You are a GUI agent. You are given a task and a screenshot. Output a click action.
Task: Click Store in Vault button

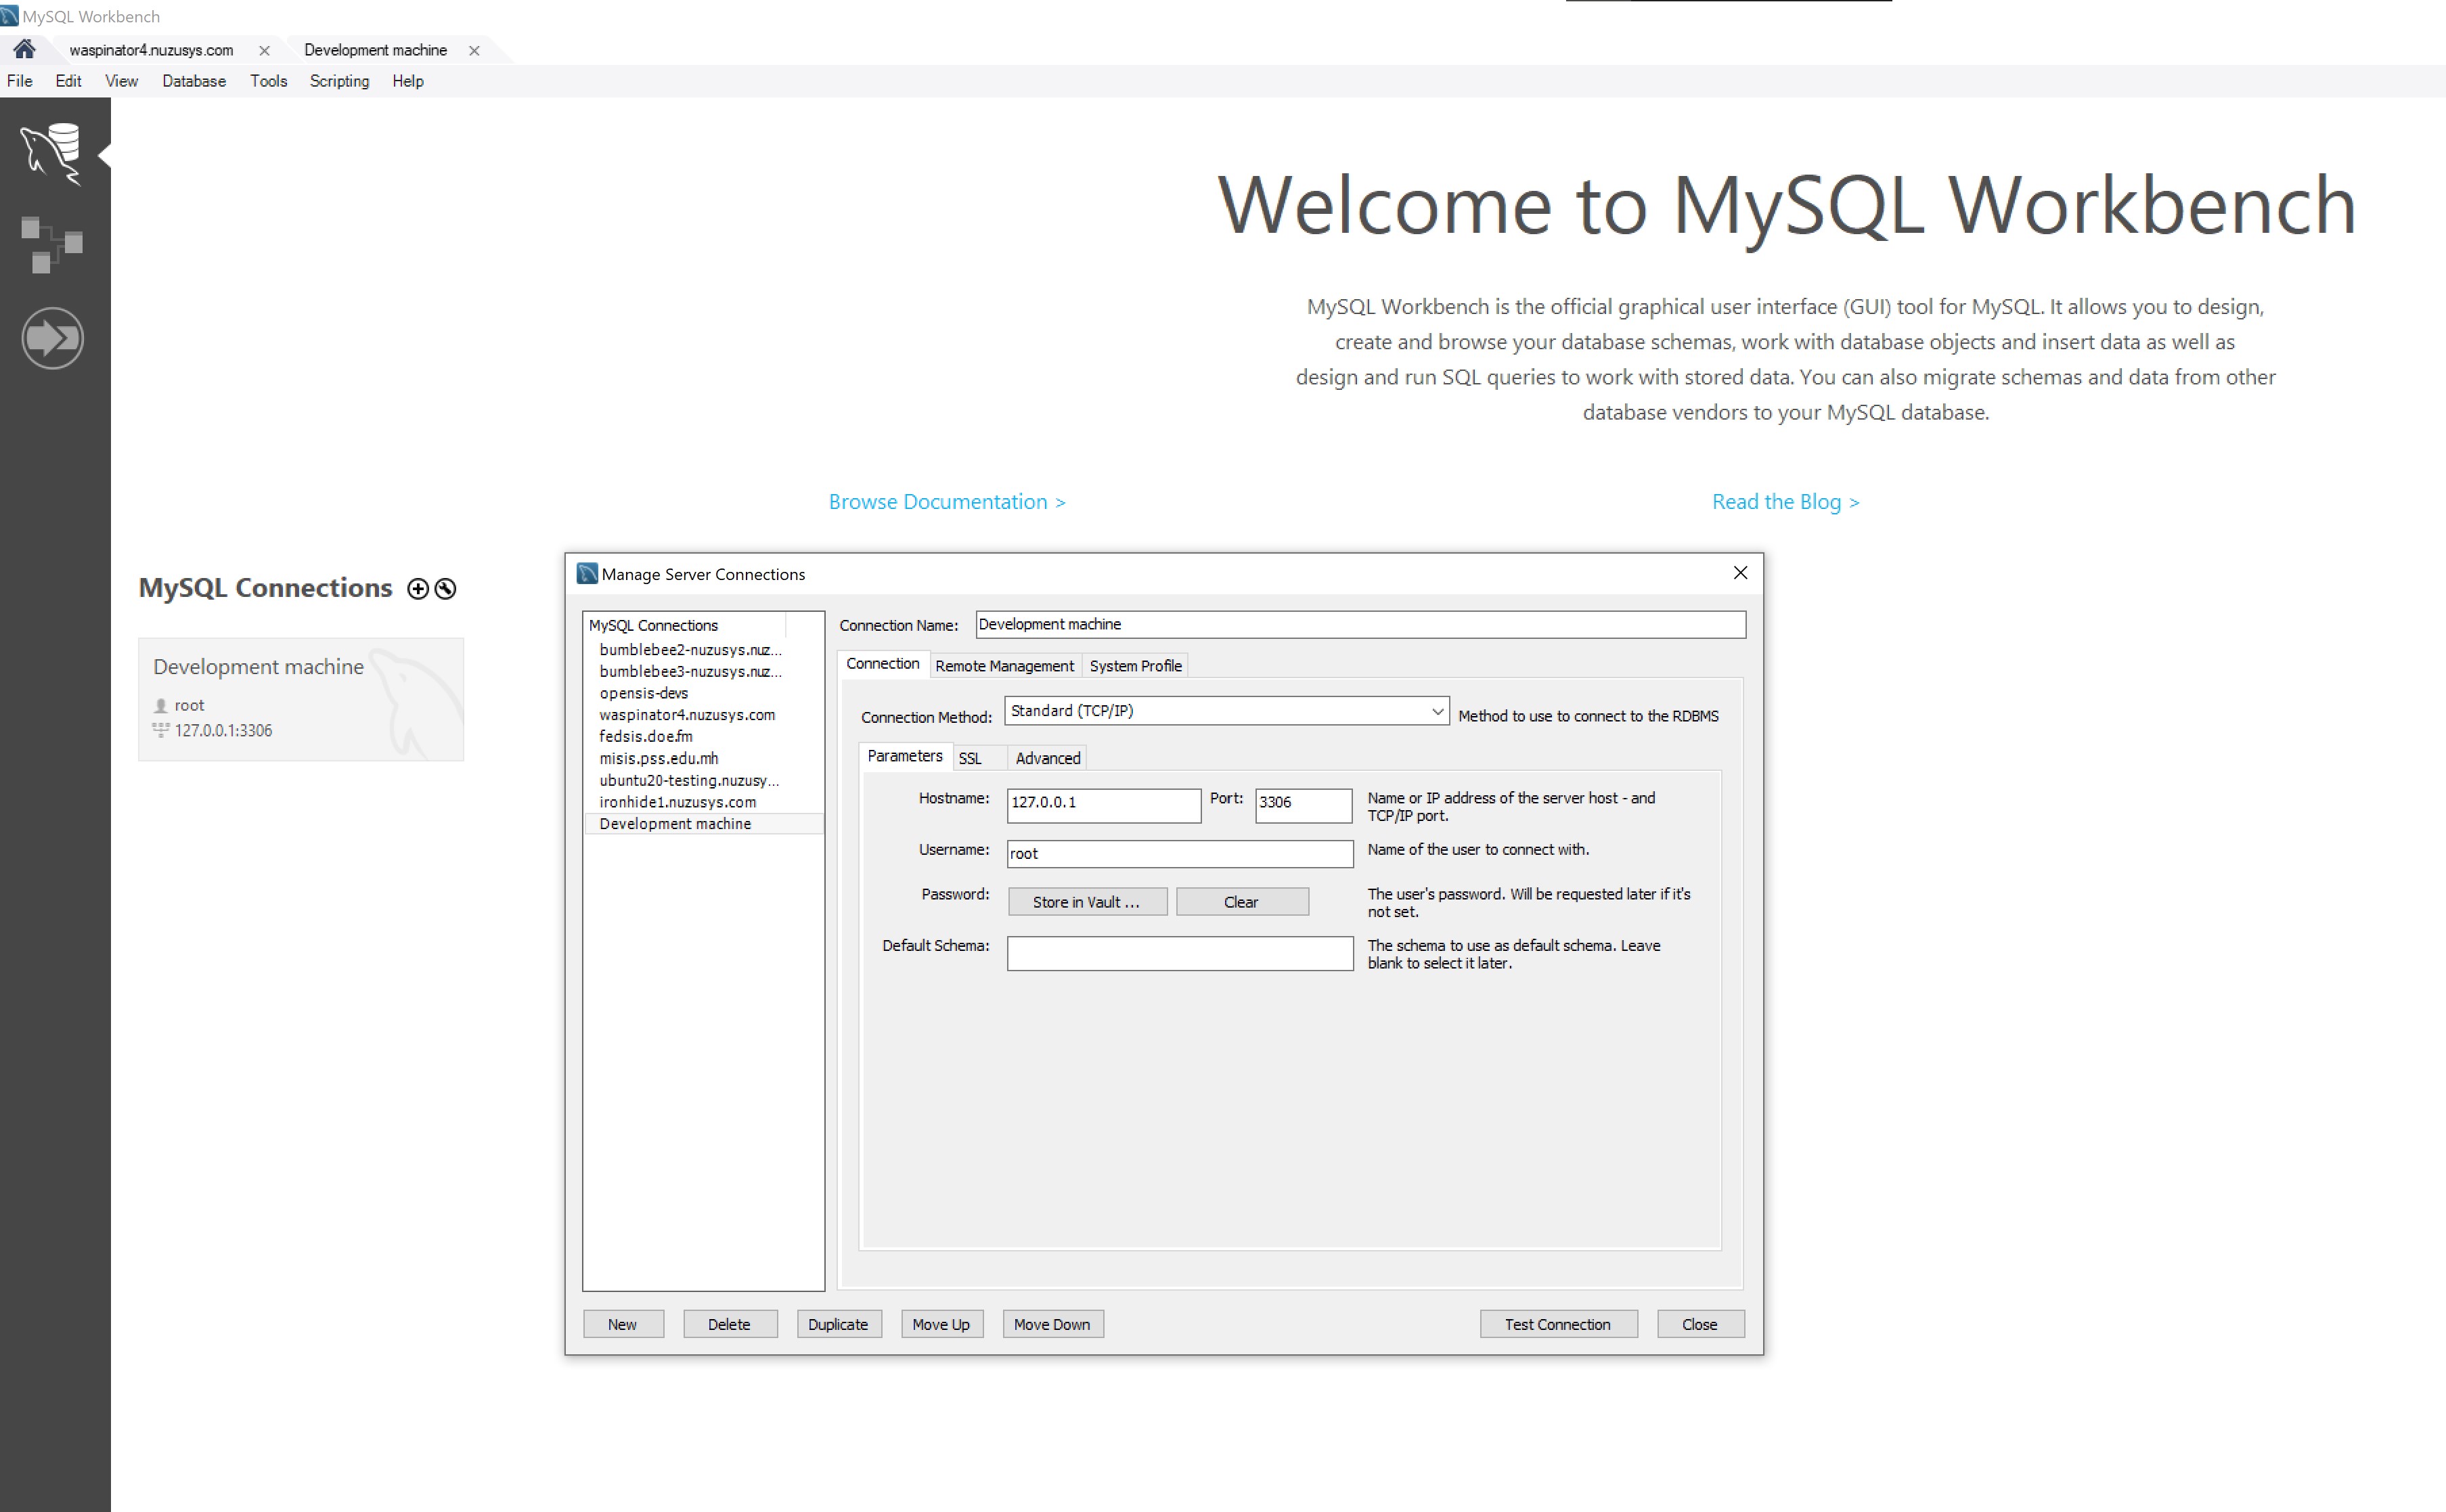pyautogui.click(x=1086, y=902)
